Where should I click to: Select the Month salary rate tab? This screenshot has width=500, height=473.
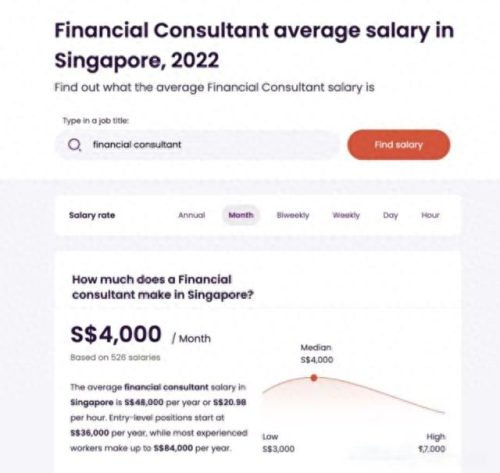point(241,215)
